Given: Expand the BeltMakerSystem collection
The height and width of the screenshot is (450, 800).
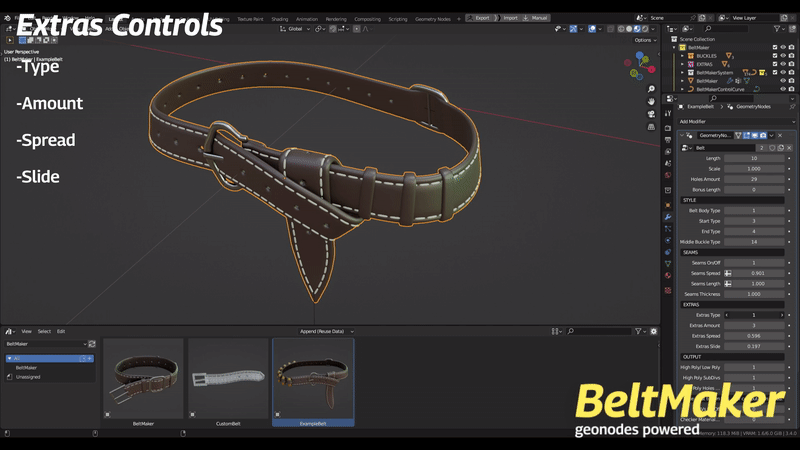Looking at the screenshot, I should point(682,72).
